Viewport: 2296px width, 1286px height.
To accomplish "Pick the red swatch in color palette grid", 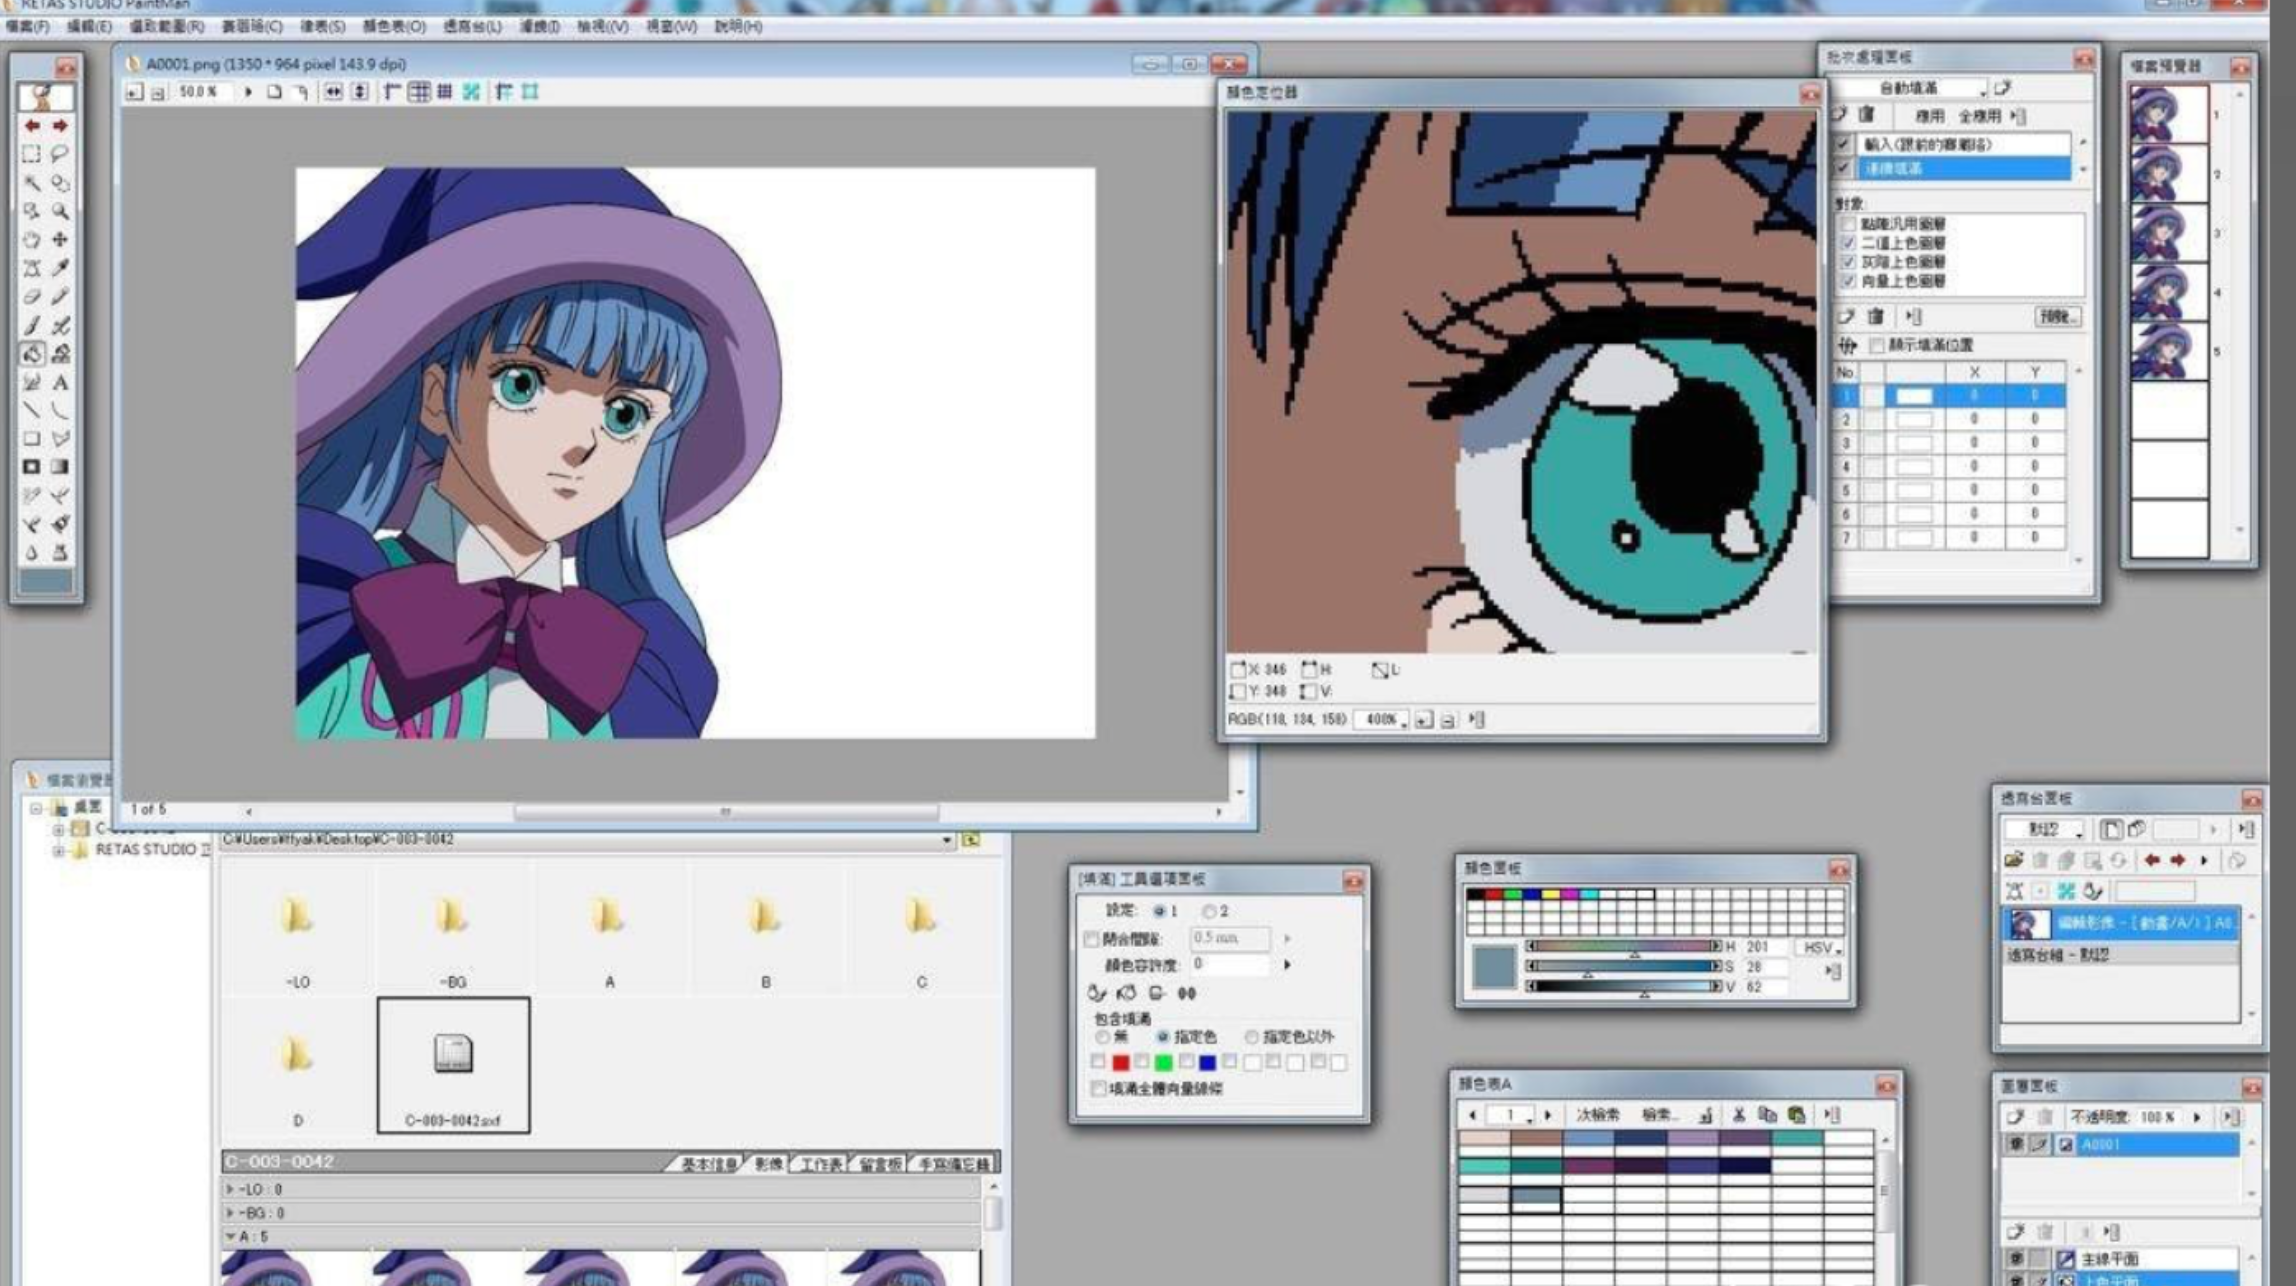I will tap(1494, 894).
